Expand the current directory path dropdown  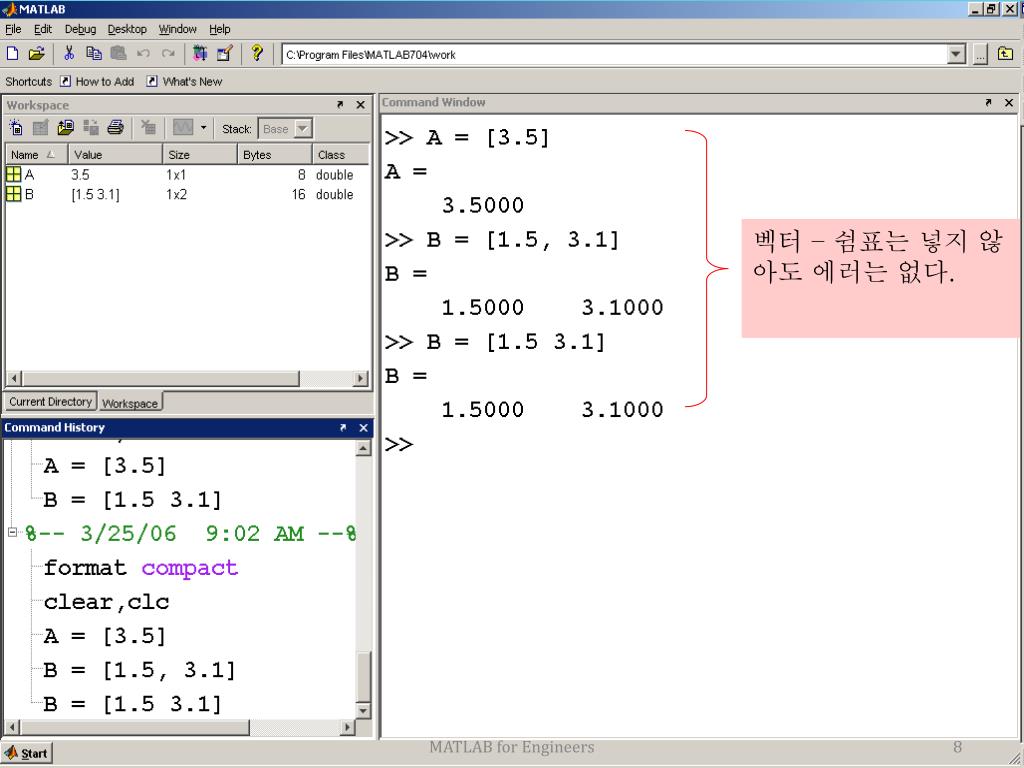956,55
